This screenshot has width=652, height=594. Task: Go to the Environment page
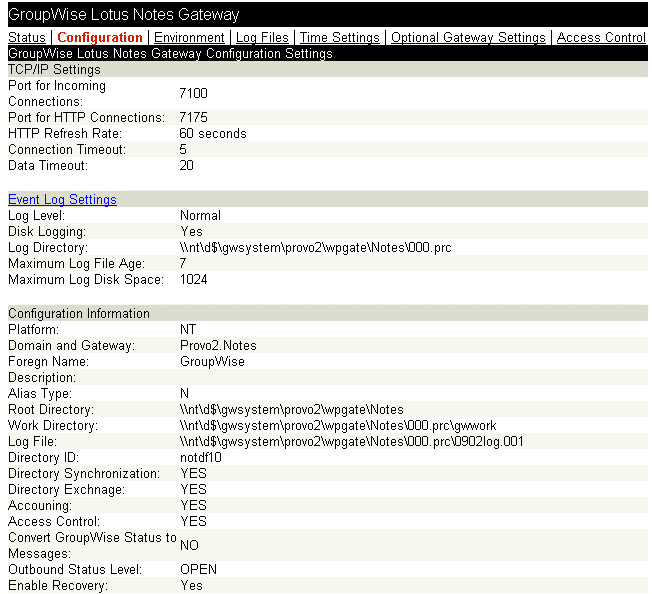coord(189,37)
